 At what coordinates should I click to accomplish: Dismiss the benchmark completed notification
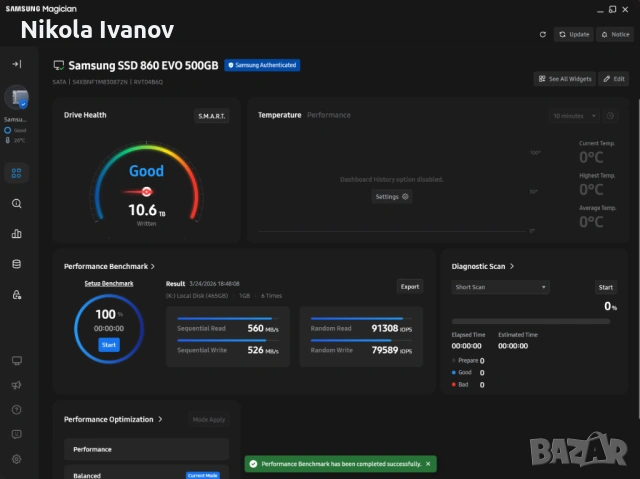428,464
